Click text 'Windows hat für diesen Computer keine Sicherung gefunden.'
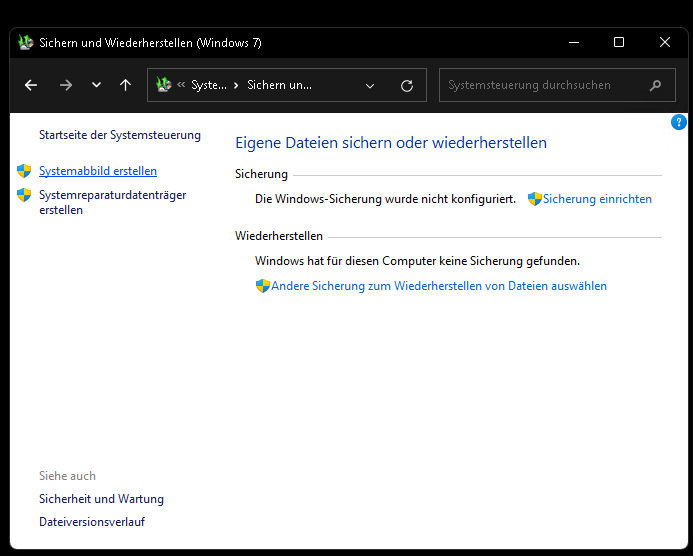Image resolution: width=693 pixels, height=556 pixels. pos(417,261)
